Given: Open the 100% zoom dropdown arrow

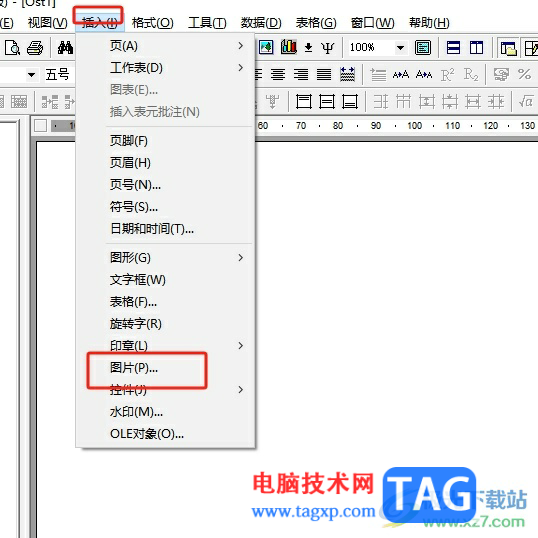Looking at the screenshot, I should [x=400, y=47].
